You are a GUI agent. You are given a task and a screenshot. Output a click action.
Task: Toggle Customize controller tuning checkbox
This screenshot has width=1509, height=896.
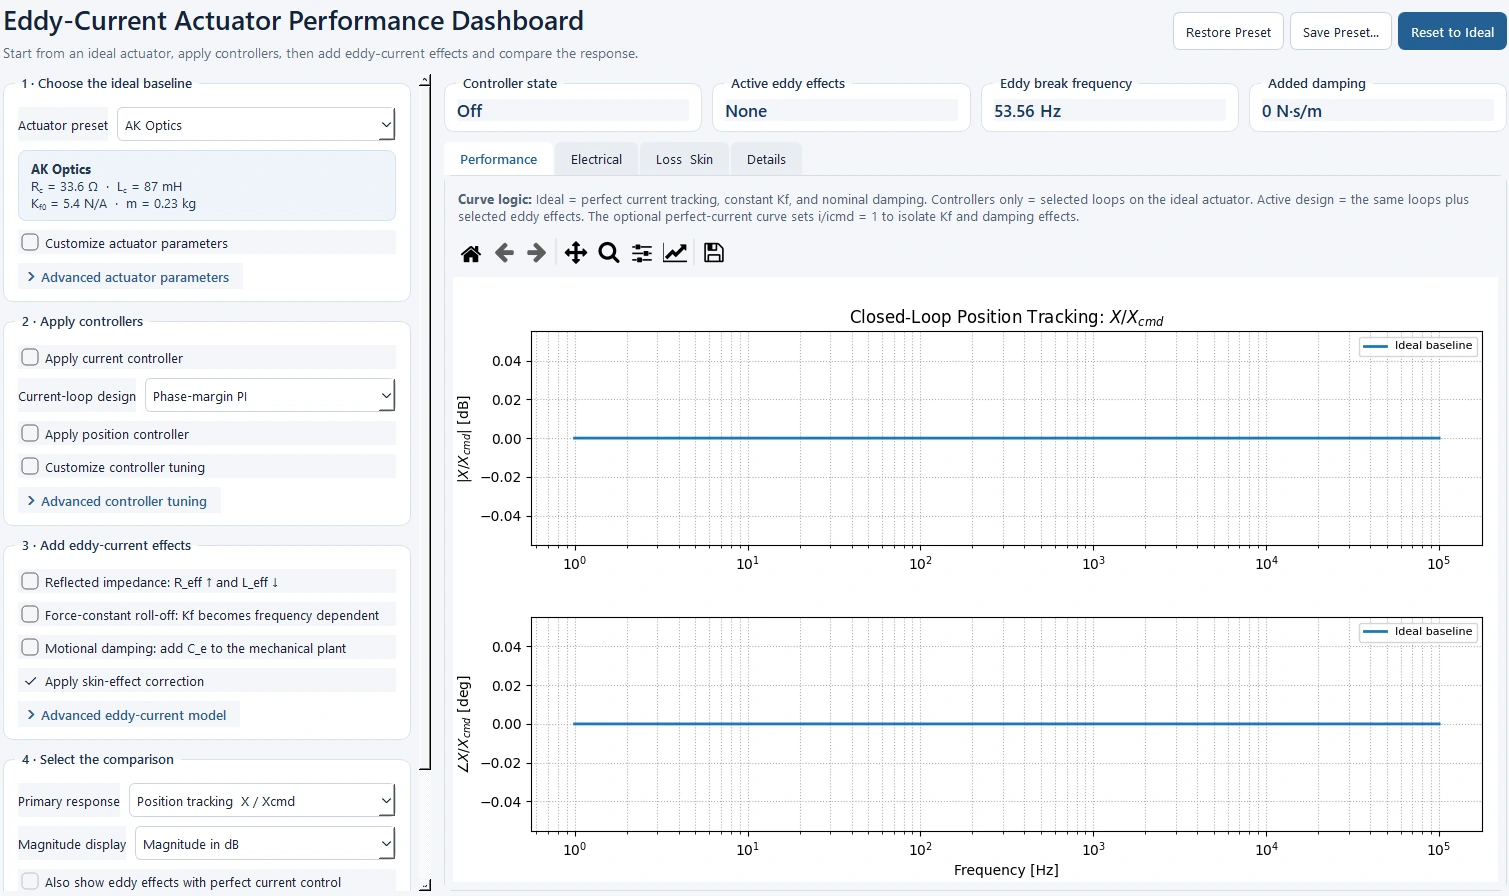pyautogui.click(x=30, y=466)
